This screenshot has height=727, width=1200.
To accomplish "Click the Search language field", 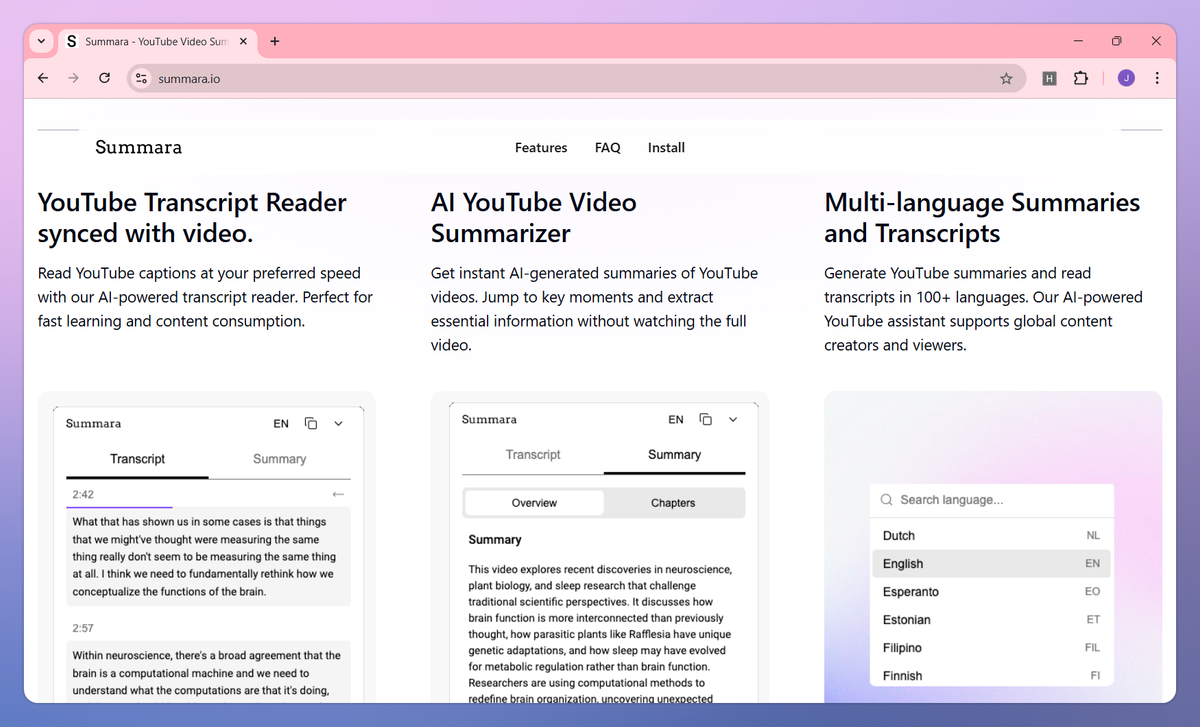I will click(x=992, y=500).
